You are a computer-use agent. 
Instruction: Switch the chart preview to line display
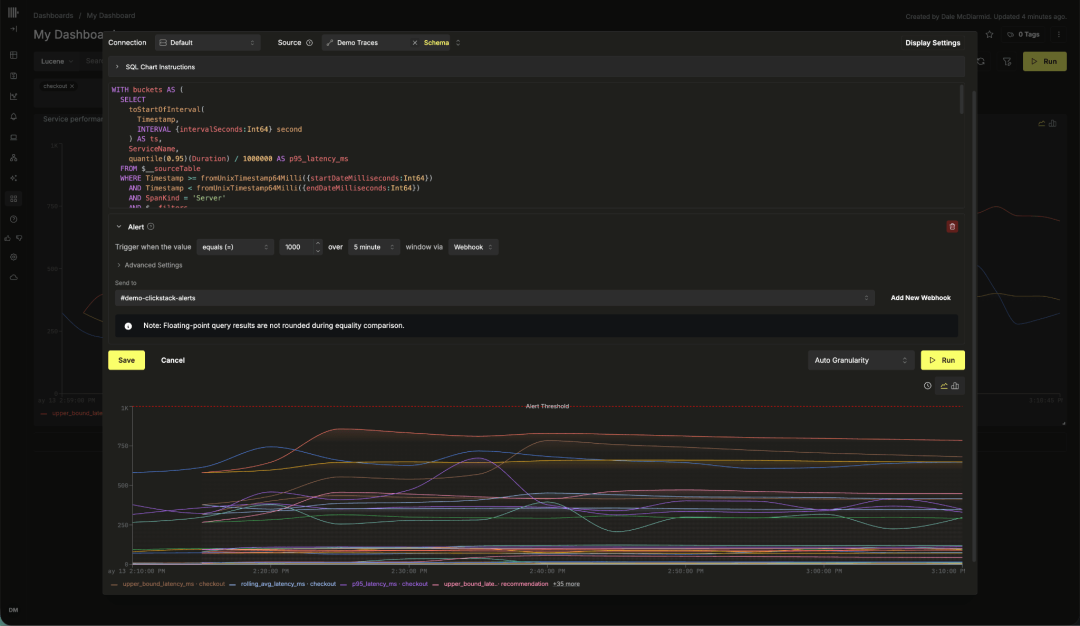click(944, 386)
